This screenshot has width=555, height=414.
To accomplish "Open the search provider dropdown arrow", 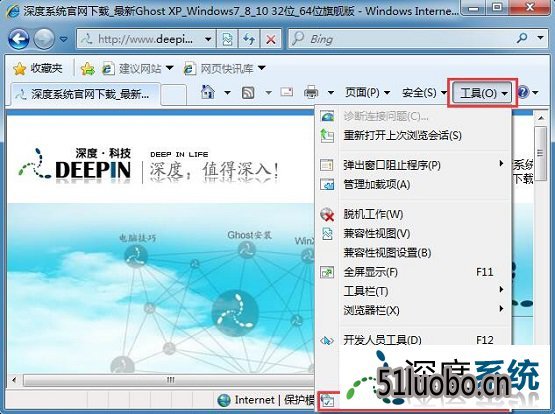I will tap(540, 38).
